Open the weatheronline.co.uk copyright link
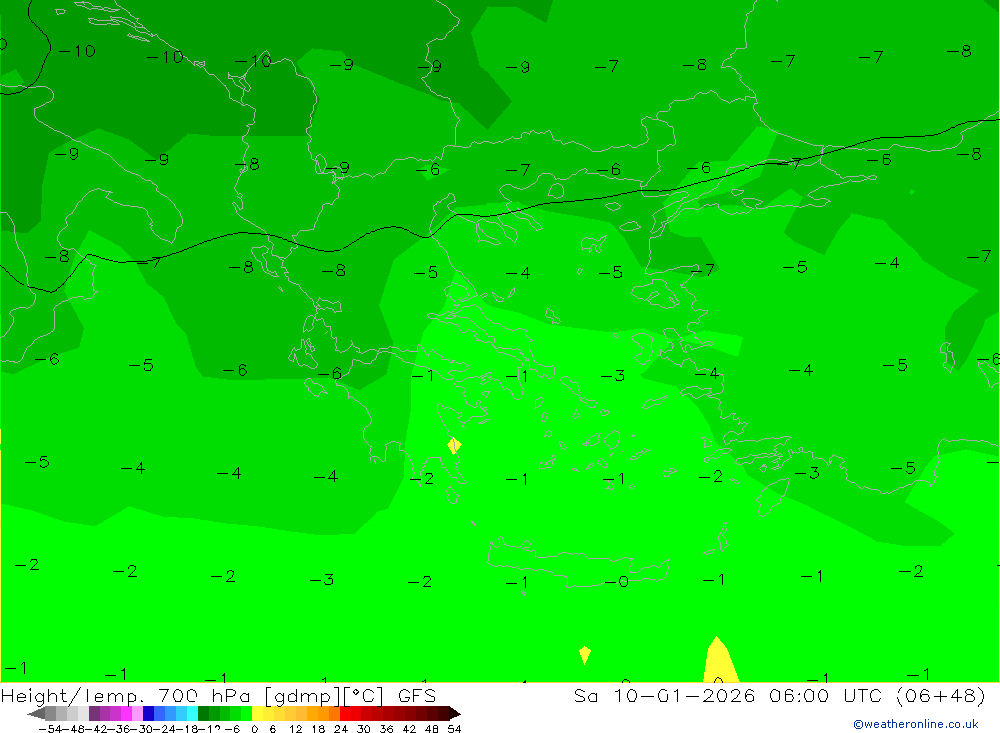The height and width of the screenshot is (733, 1000). coord(916,724)
